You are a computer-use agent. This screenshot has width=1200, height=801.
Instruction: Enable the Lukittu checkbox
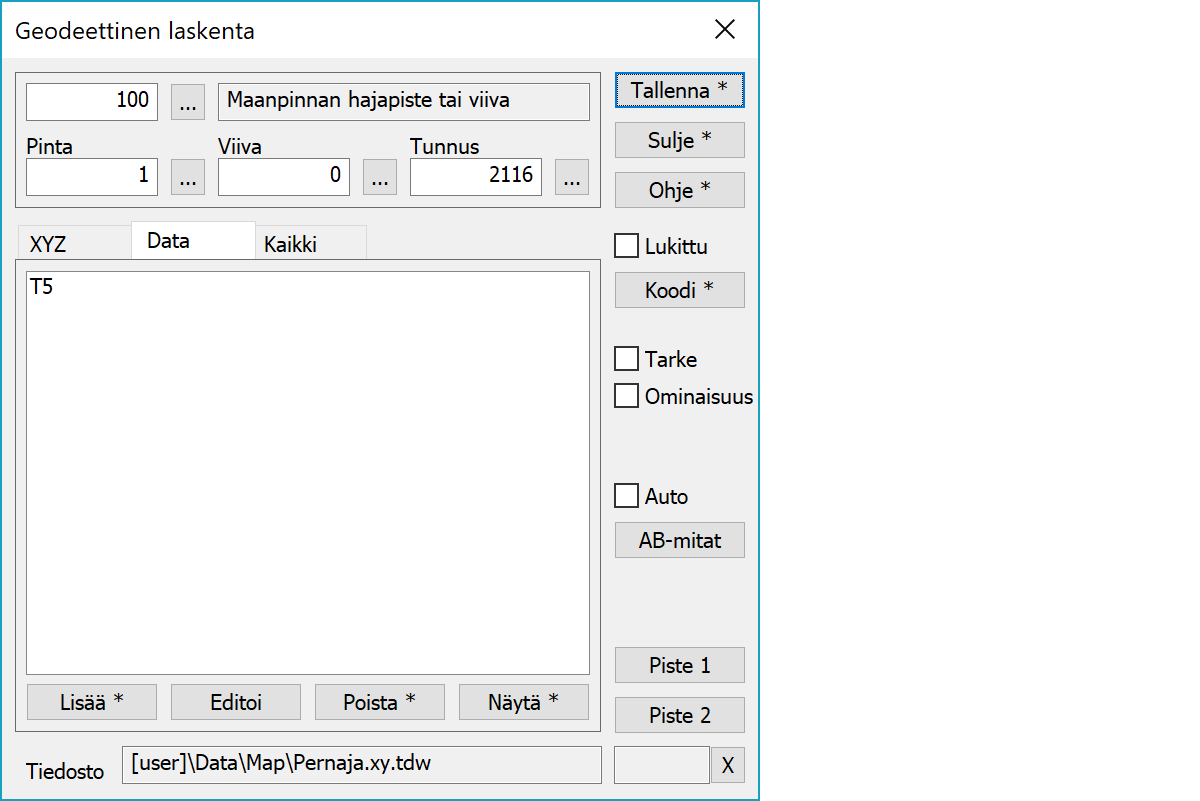[627, 246]
